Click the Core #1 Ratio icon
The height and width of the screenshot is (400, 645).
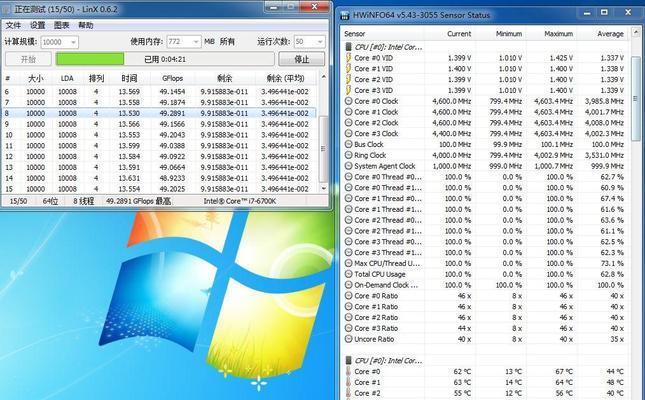(x=348, y=307)
